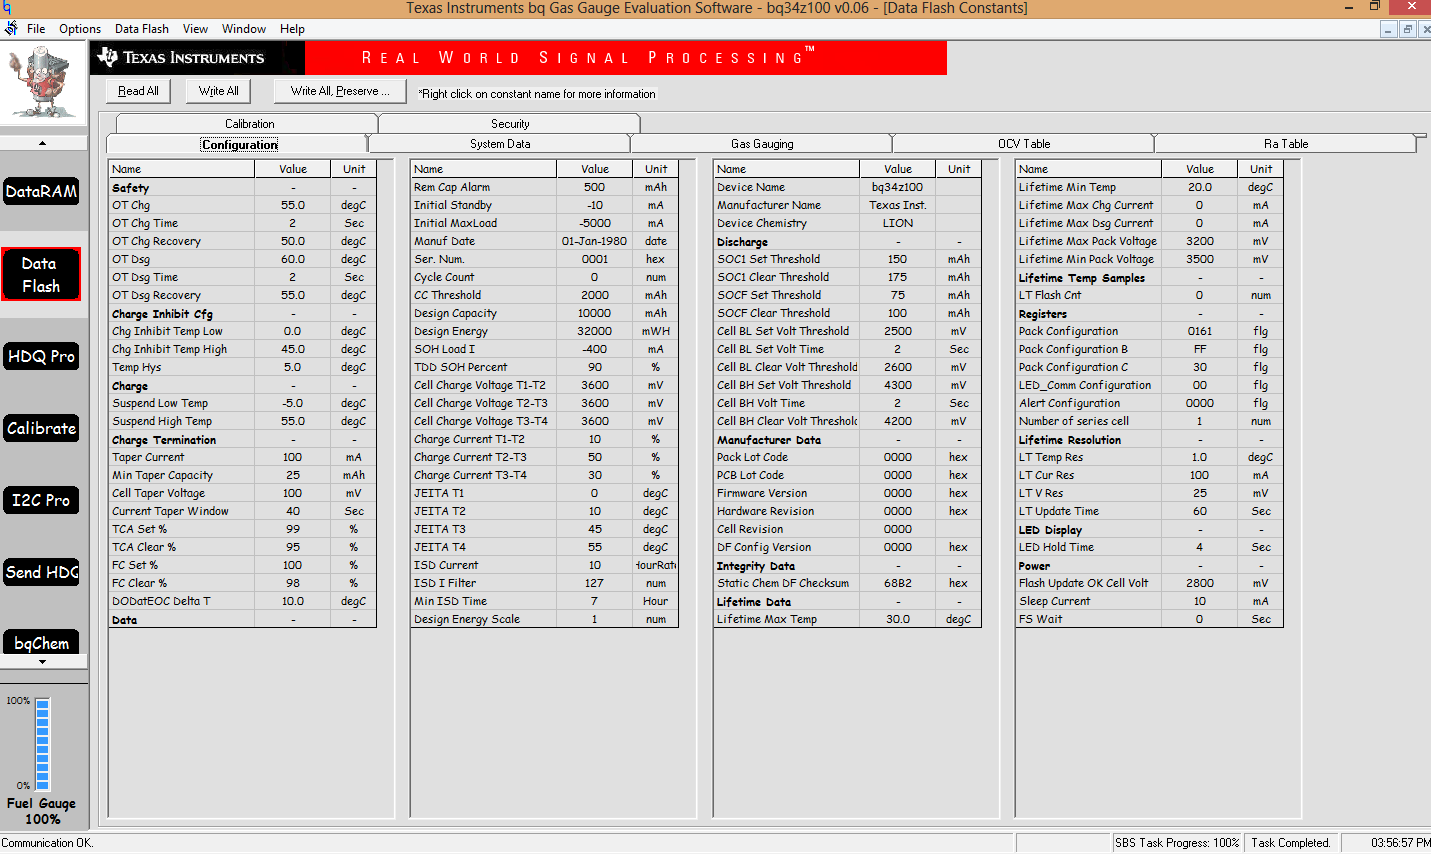Select the Configuration tab

click(x=239, y=144)
